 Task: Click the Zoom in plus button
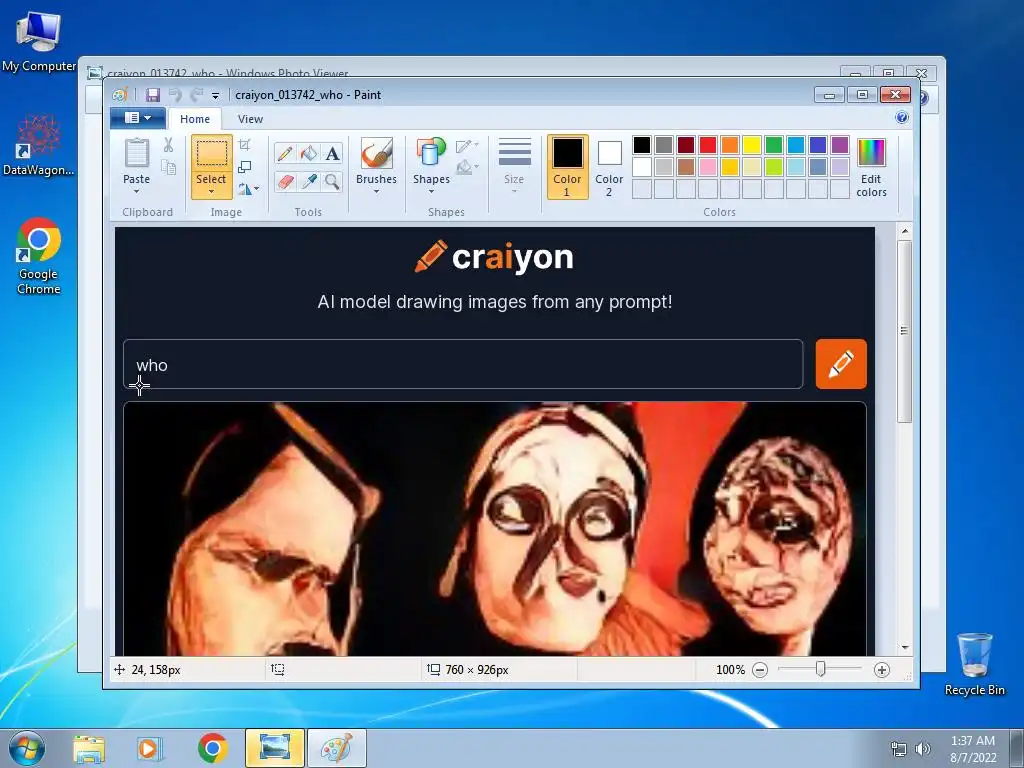[882, 670]
